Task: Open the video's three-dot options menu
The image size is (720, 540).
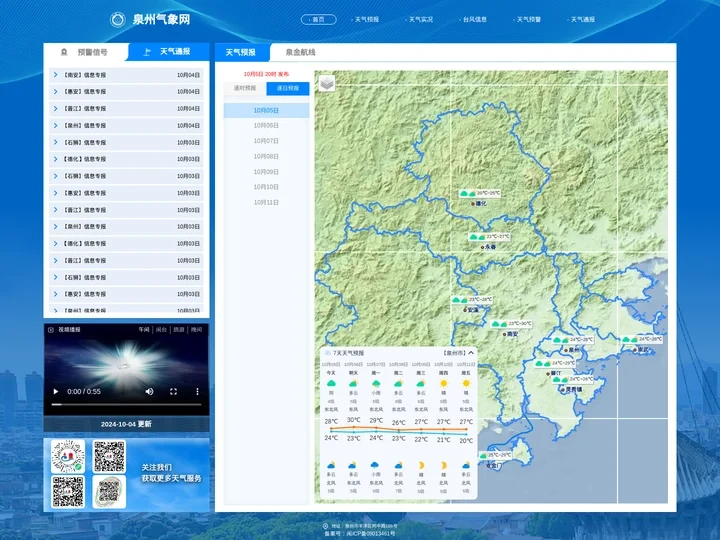Action: (x=197, y=391)
